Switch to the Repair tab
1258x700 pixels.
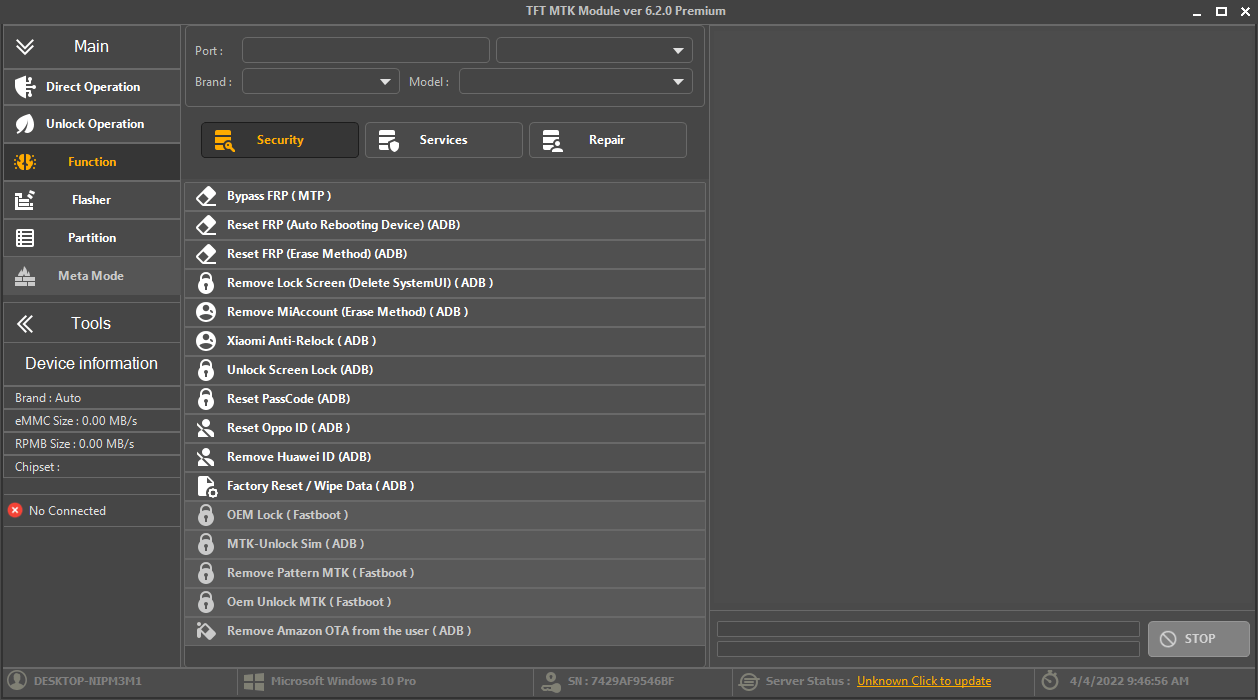pyautogui.click(x=607, y=140)
